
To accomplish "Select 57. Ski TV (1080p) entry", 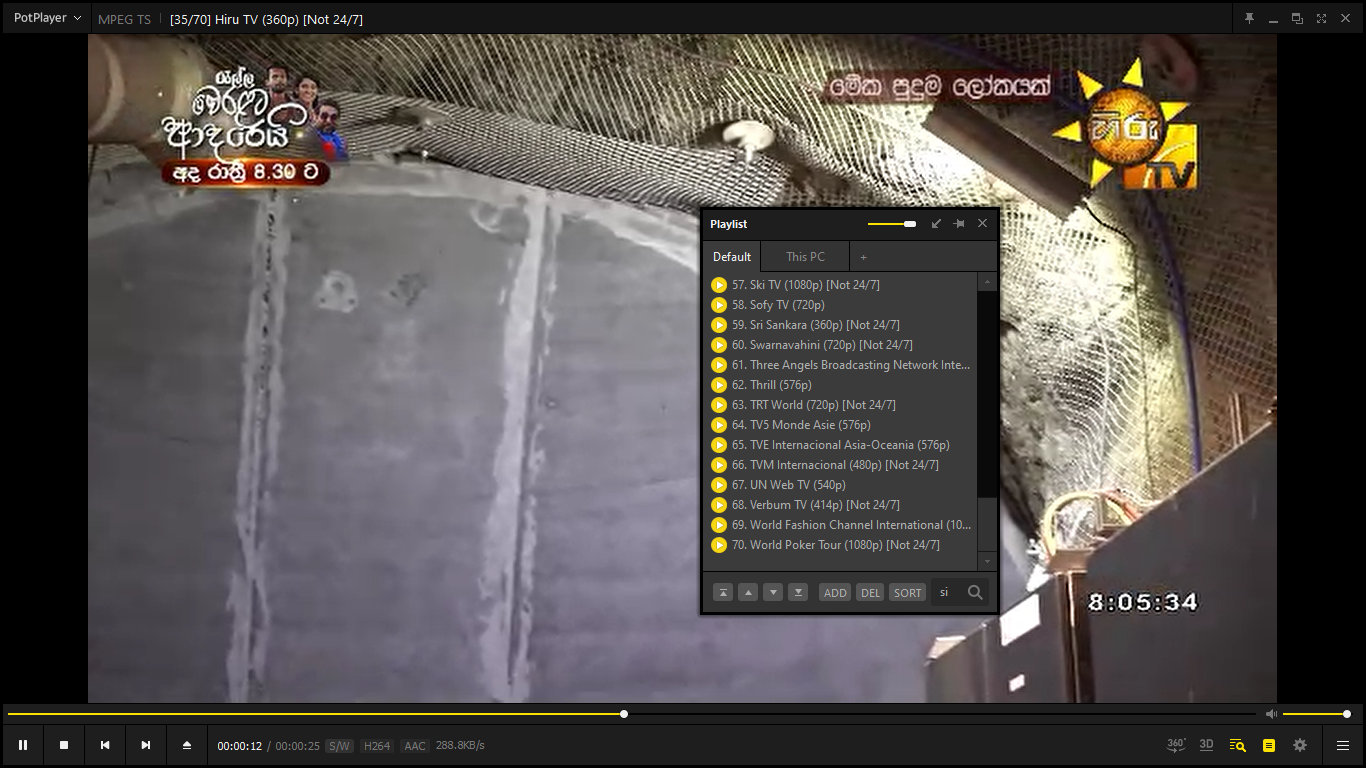I will tap(840, 285).
